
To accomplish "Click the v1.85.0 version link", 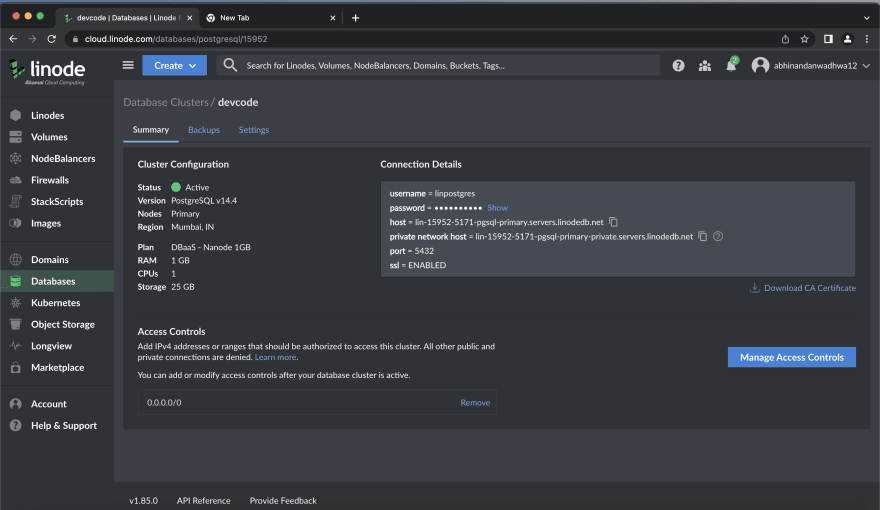I will point(143,500).
